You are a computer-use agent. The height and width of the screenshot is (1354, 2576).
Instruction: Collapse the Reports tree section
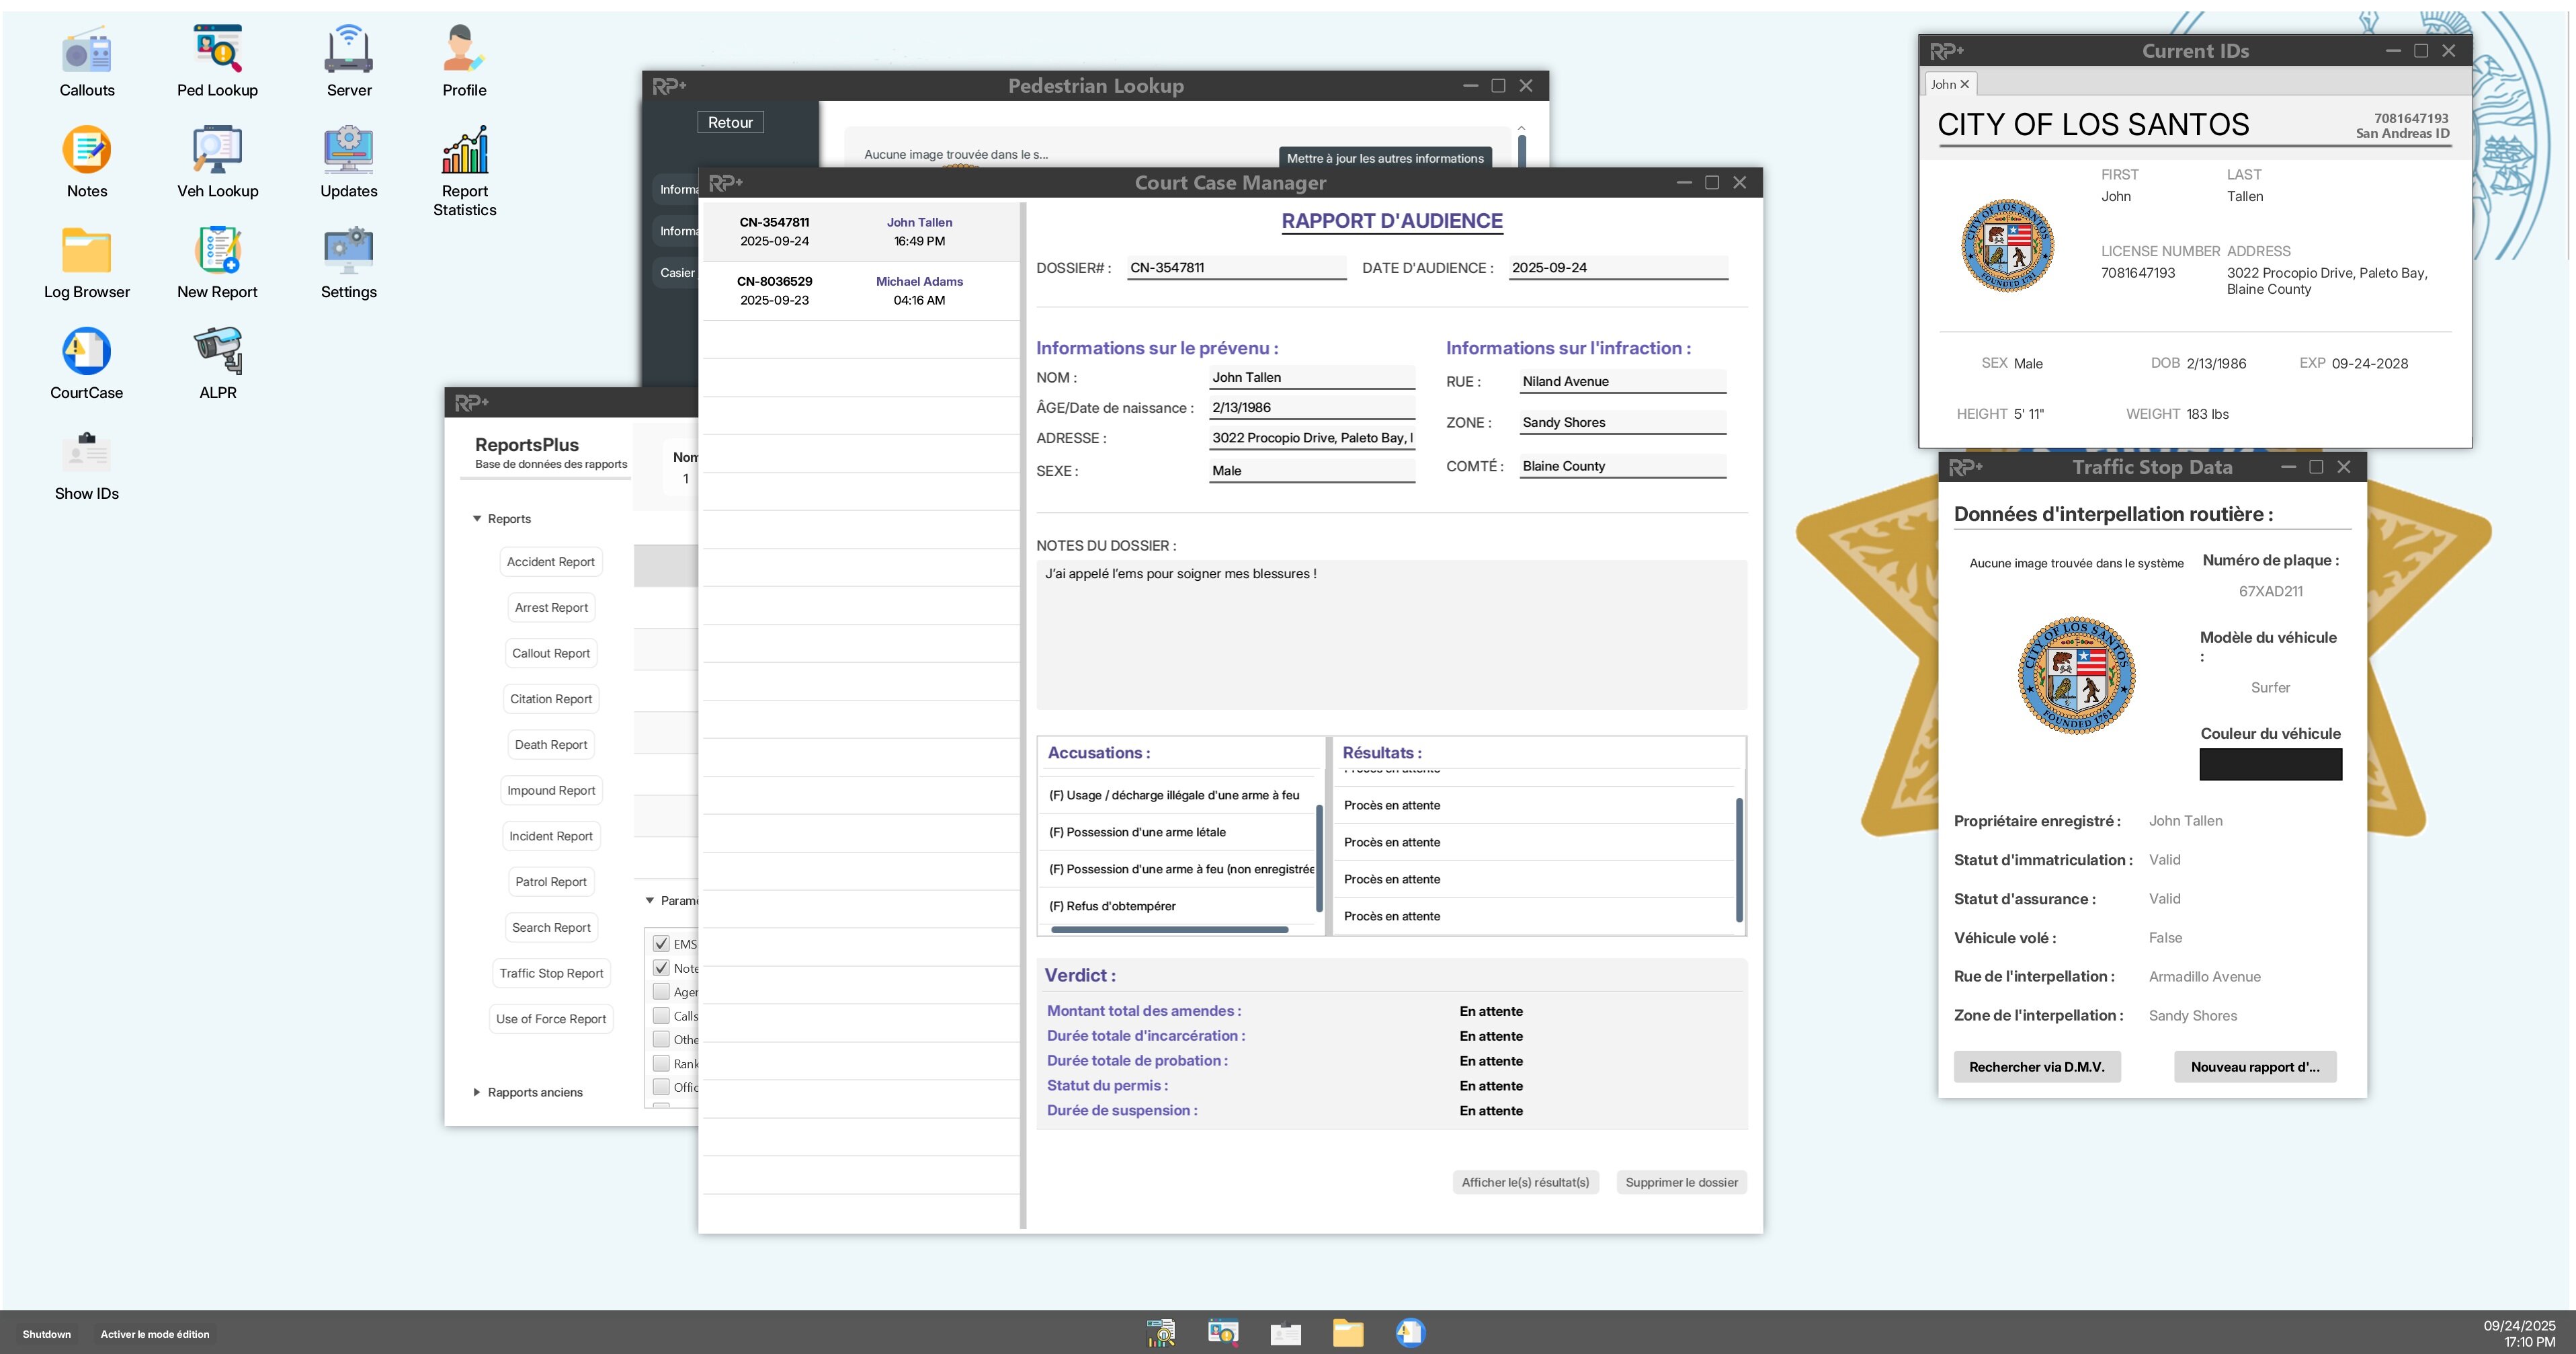point(477,519)
